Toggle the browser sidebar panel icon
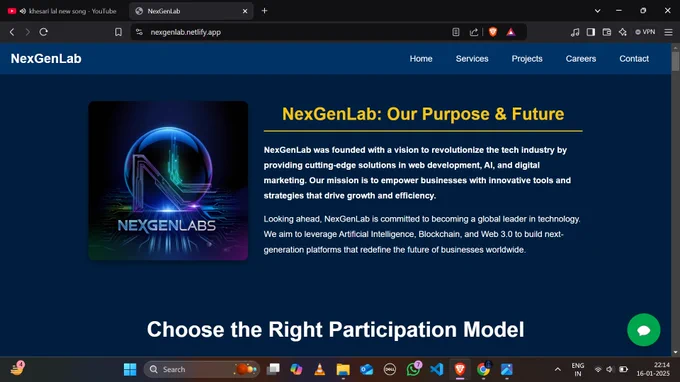This screenshot has height=382, width=680. 591,32
